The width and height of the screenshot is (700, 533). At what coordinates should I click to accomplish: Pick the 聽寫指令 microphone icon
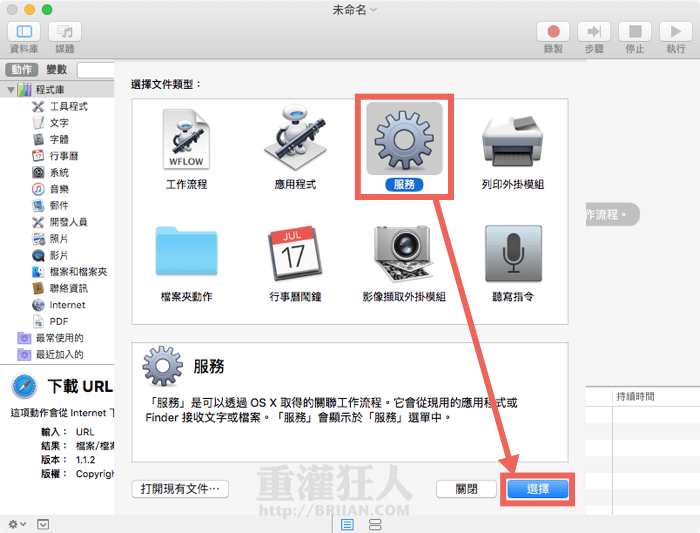pos(512,252)
